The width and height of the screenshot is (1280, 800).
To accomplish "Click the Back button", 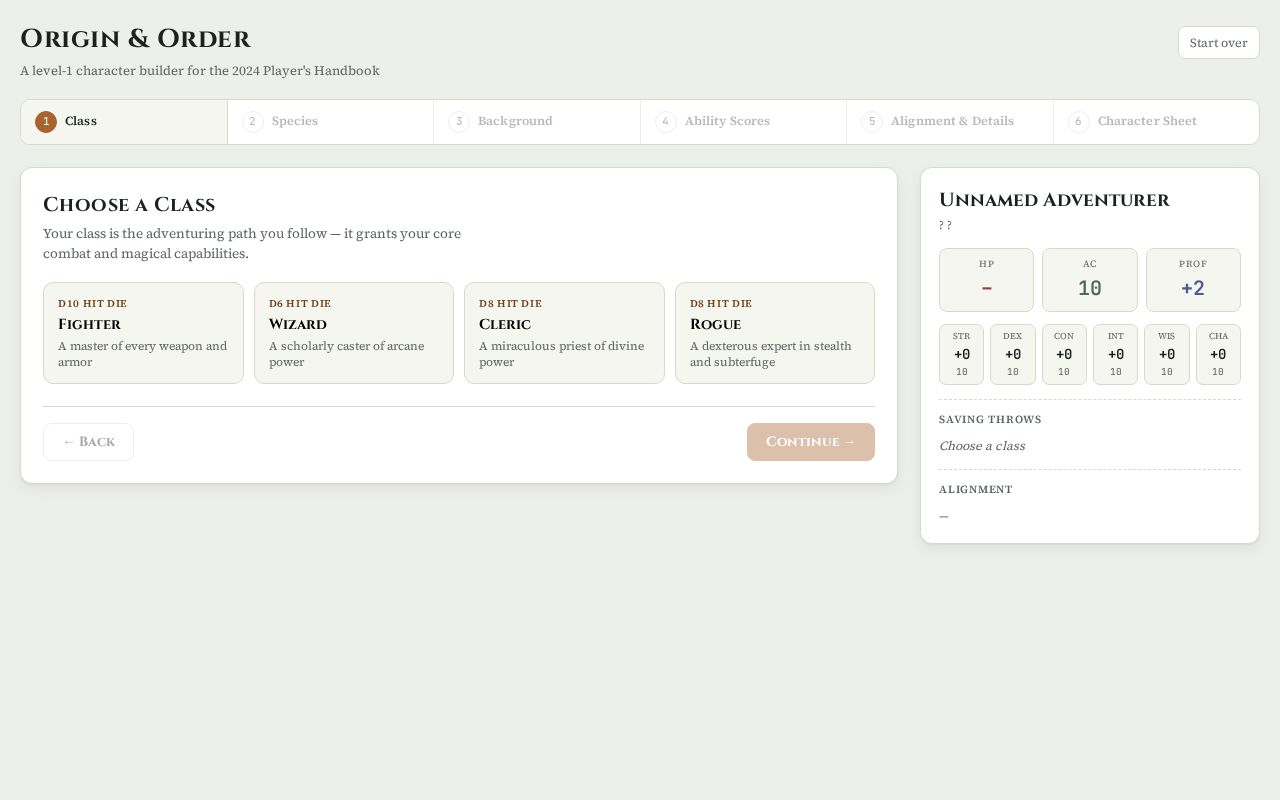I will point(88,442).
